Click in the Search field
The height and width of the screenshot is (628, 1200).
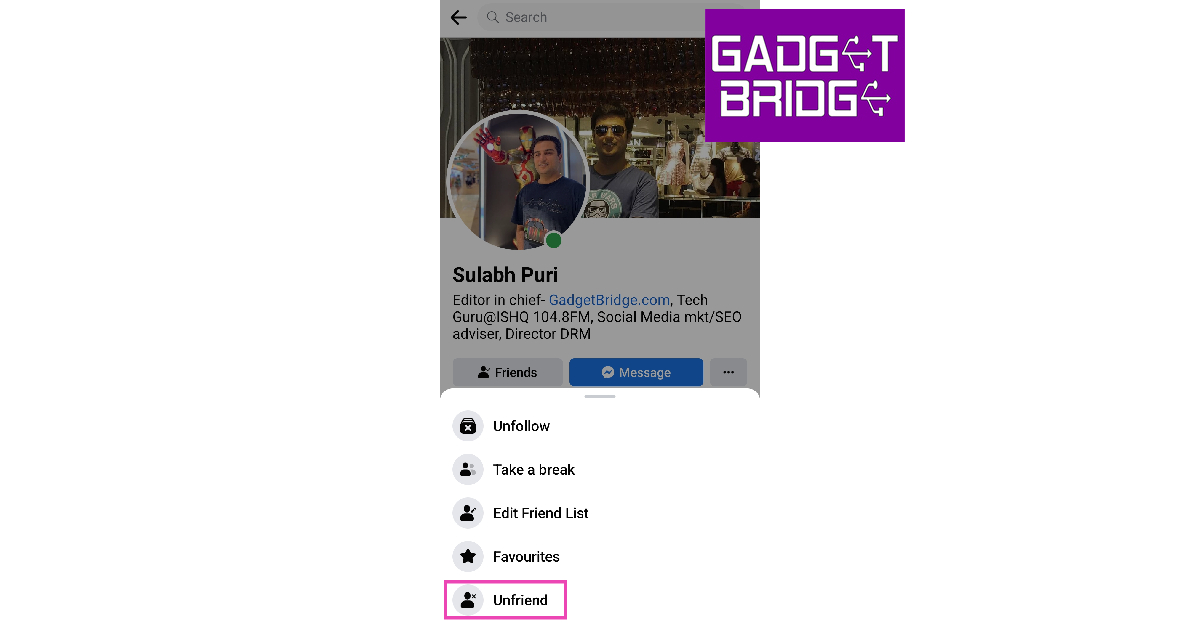590,17
